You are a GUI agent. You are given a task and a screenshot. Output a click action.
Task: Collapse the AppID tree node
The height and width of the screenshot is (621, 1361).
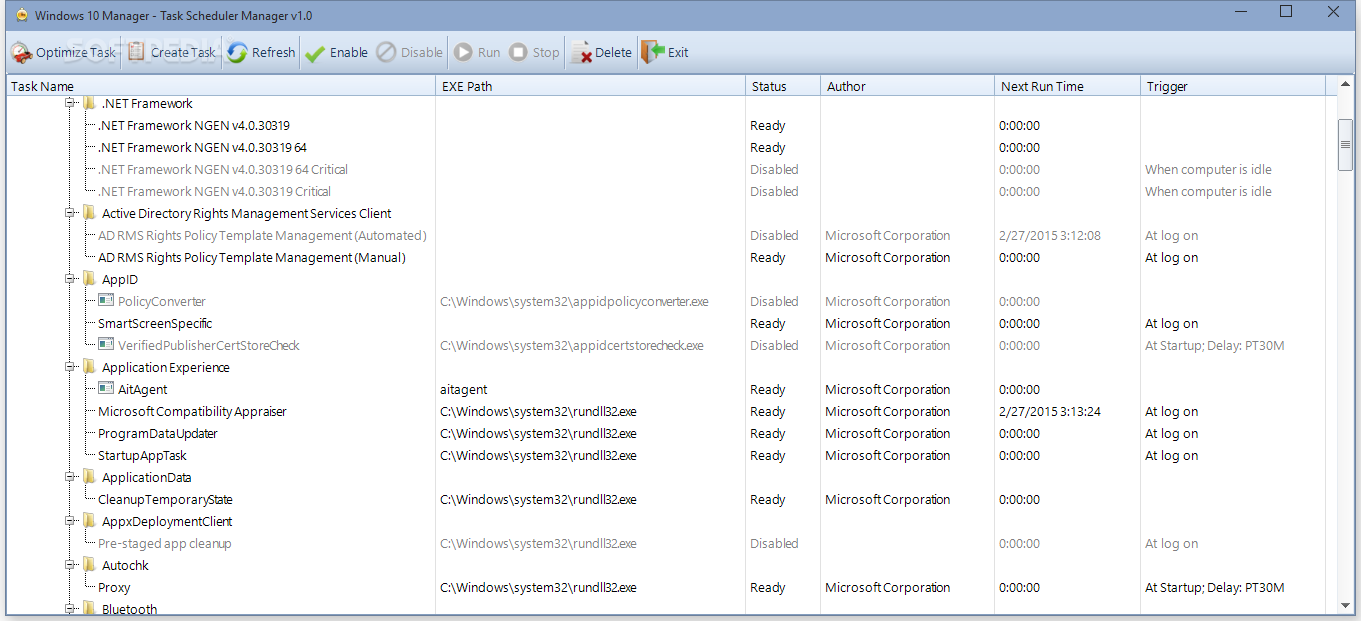70,279
